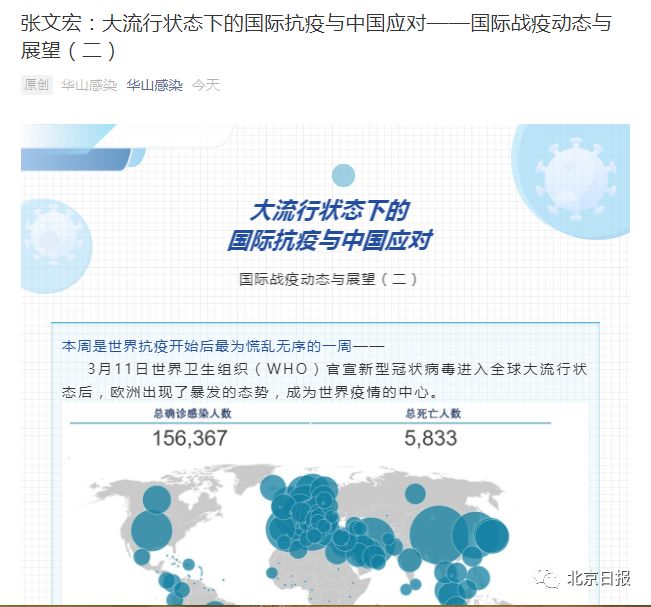Click the 原创 original tag
The width and height of the screenshot is (651, 607).
[x=37, y=85]
